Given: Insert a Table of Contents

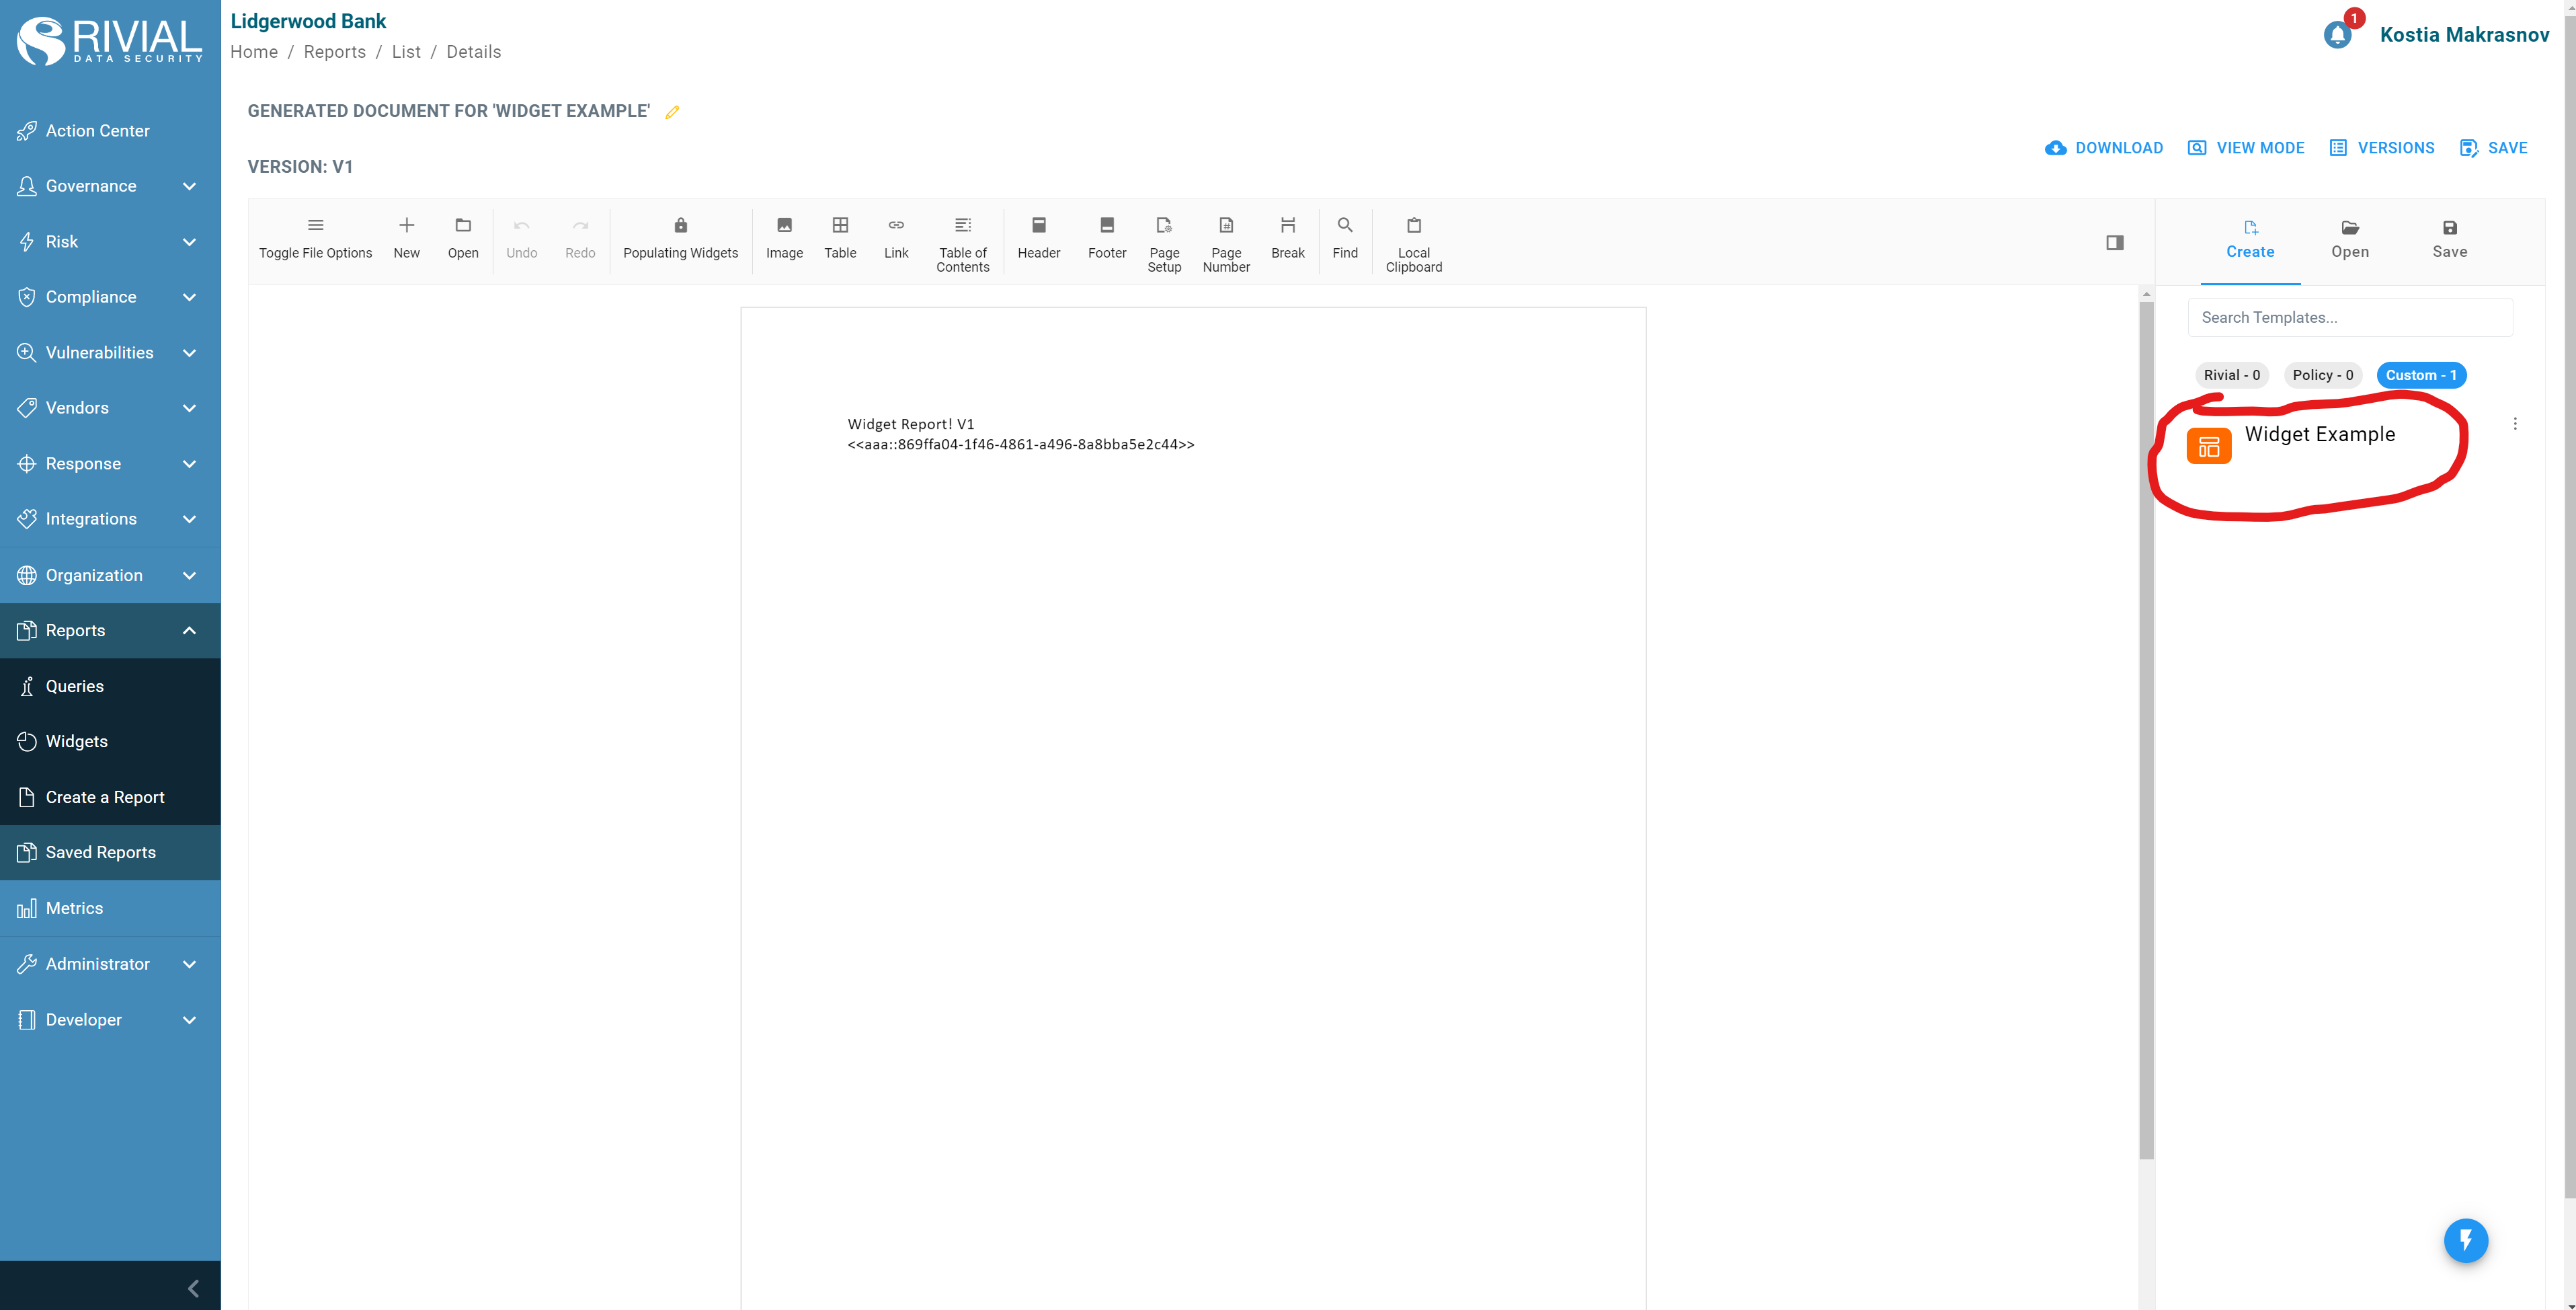Looking at the screenshot, I should tap(962, 242).
